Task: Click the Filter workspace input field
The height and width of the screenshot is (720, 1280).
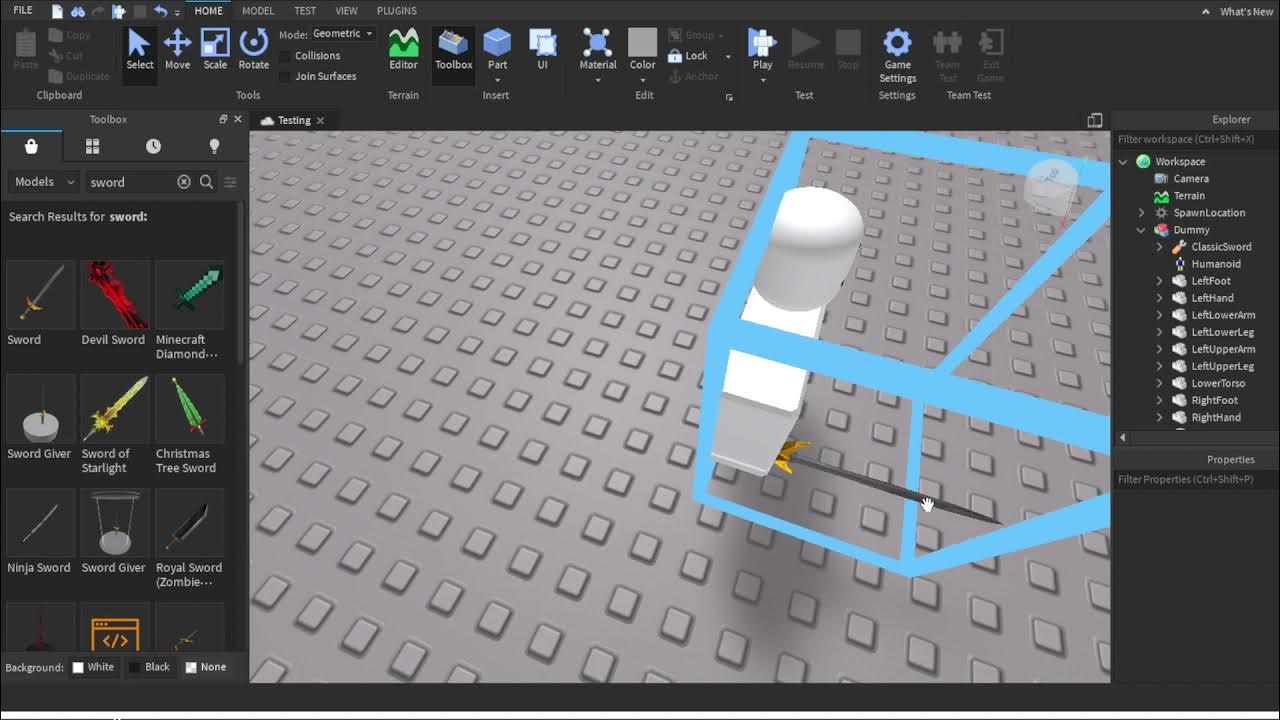Action: click(1195, 139)
